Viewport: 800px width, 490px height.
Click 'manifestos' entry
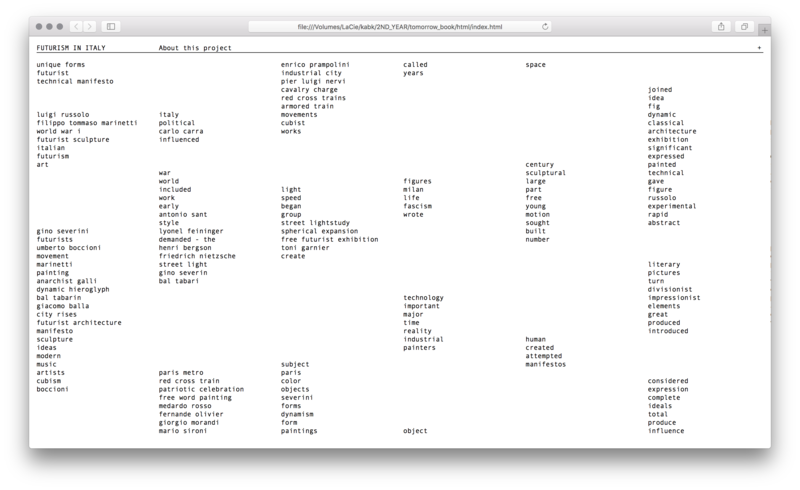pos(545,364)
